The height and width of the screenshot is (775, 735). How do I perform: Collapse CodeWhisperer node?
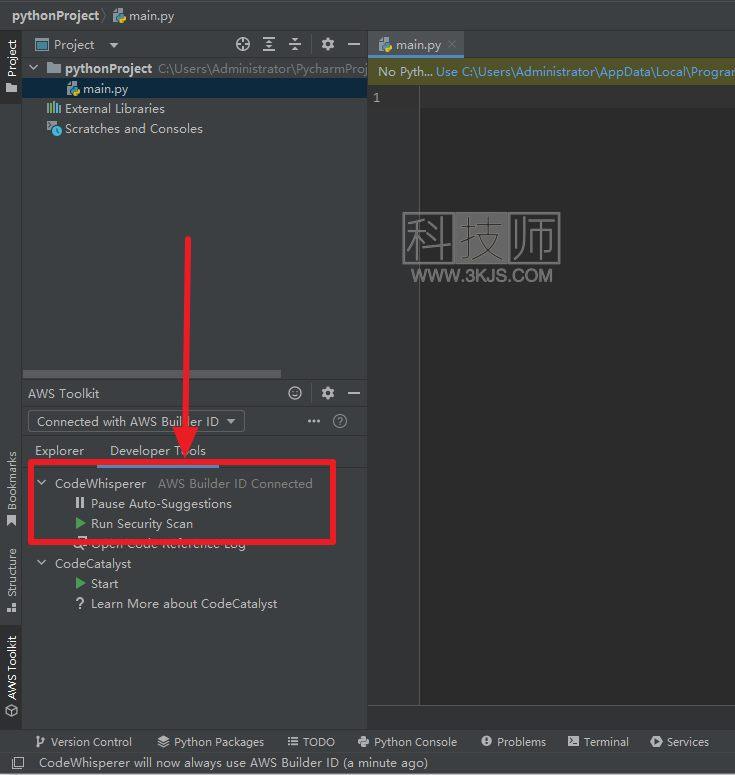(42, 482)
